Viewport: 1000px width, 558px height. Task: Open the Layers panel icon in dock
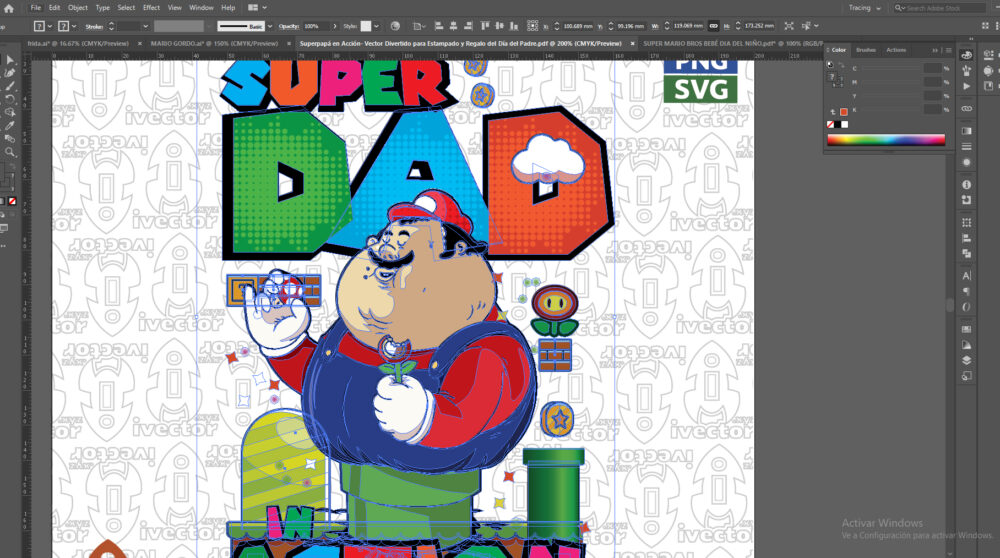coord(967,360)
